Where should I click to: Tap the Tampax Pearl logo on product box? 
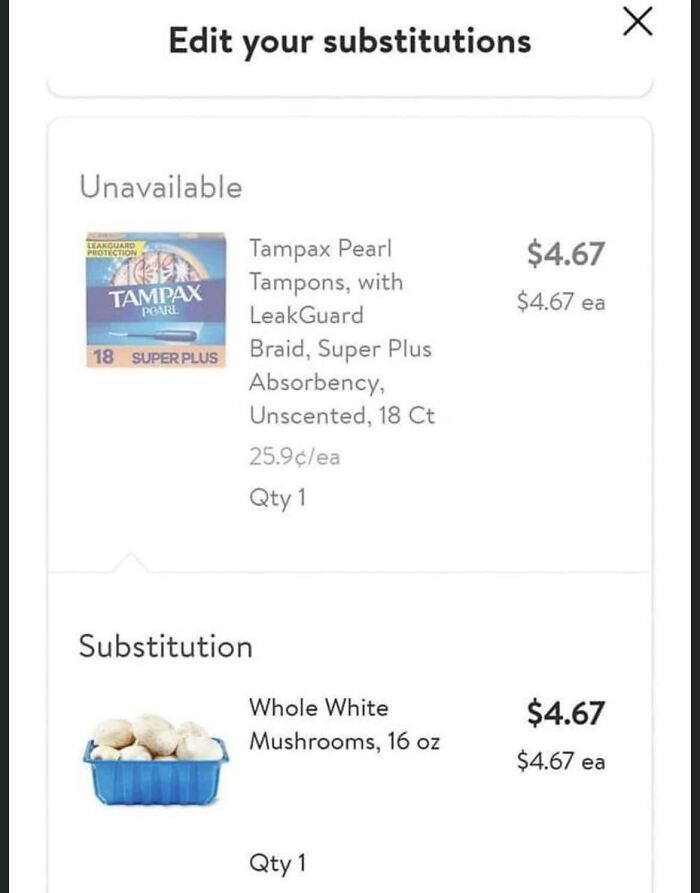tap(156, 297)
